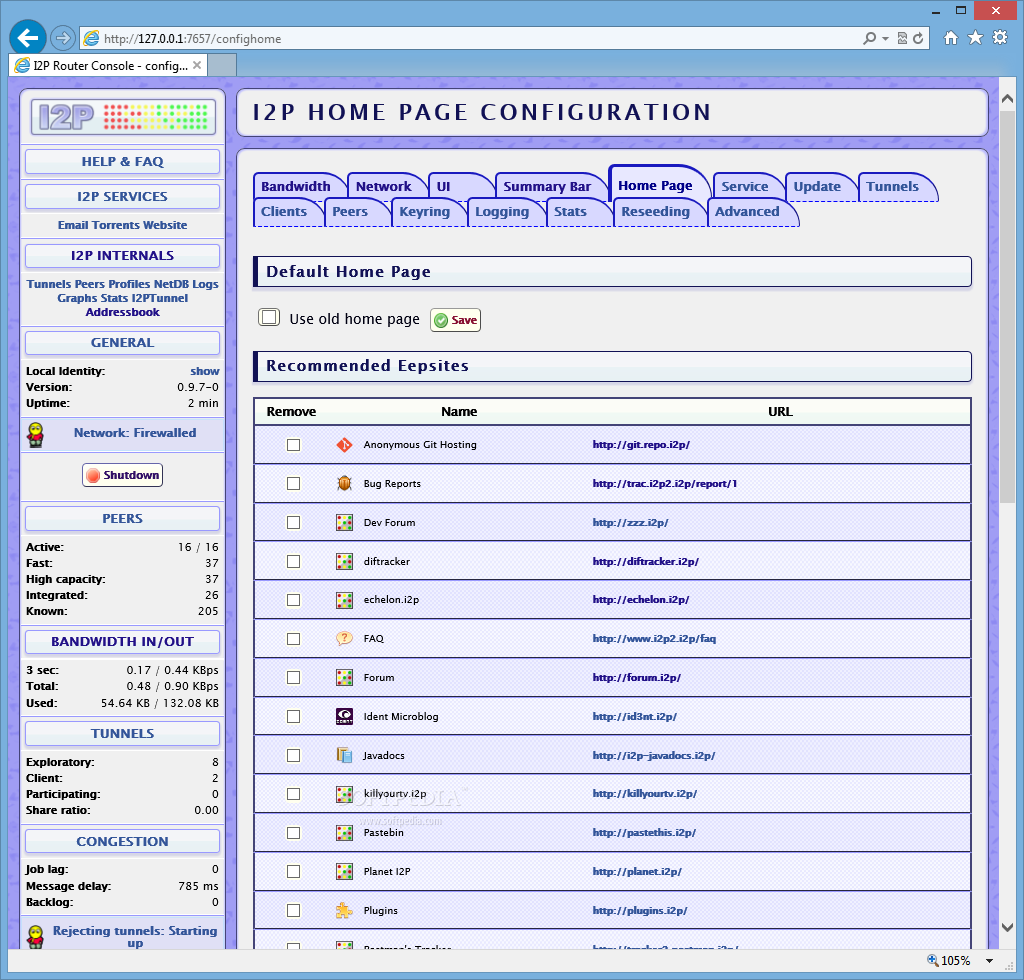
Task: Click the Bug Reports beetle icon
Action: coord(344,484)
